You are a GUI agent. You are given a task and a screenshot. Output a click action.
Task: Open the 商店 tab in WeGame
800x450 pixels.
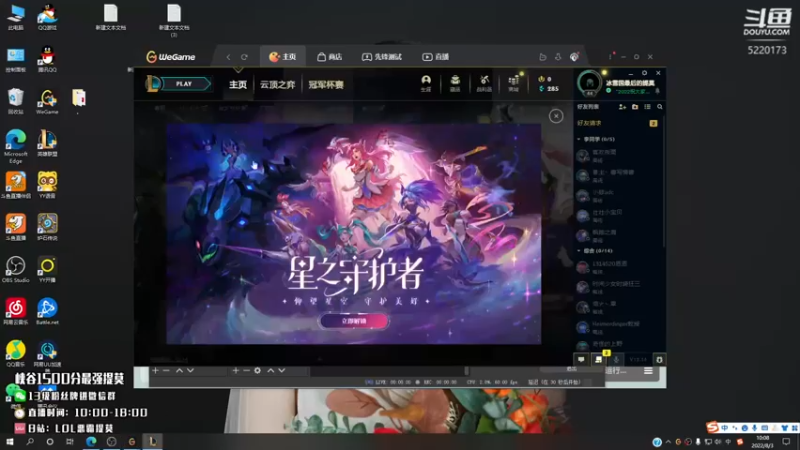[330, 57]
